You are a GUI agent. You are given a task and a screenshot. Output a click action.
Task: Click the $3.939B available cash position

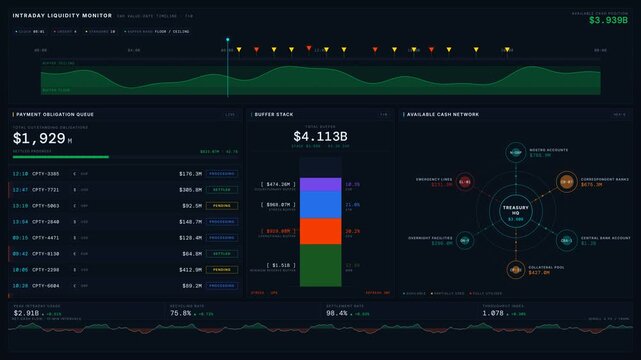tap(608, 20)
